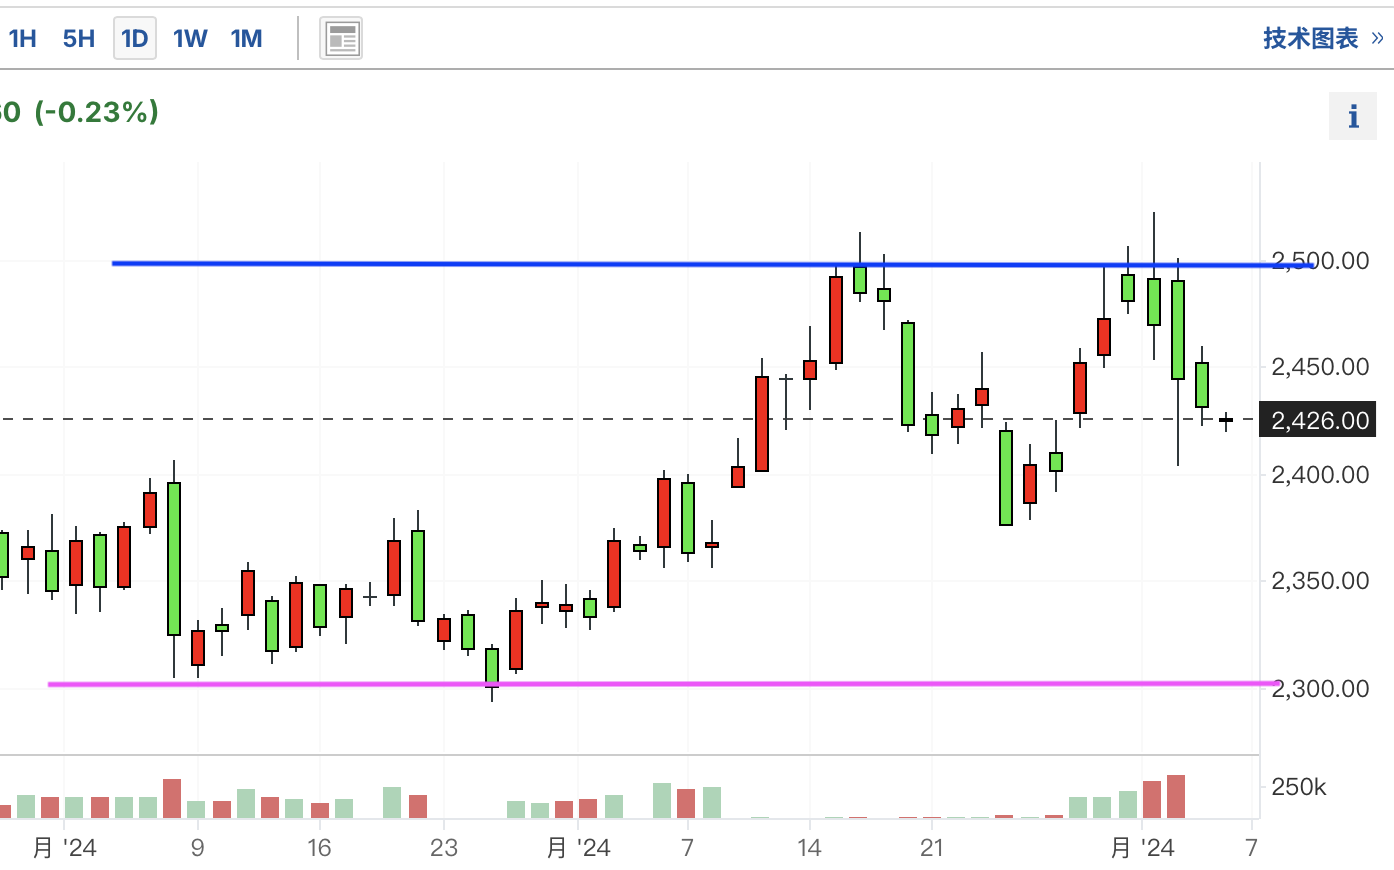Viewport: 1394px width, 870px height.
Task: Switch to the 1M timeframe
Action: [247, 39]
